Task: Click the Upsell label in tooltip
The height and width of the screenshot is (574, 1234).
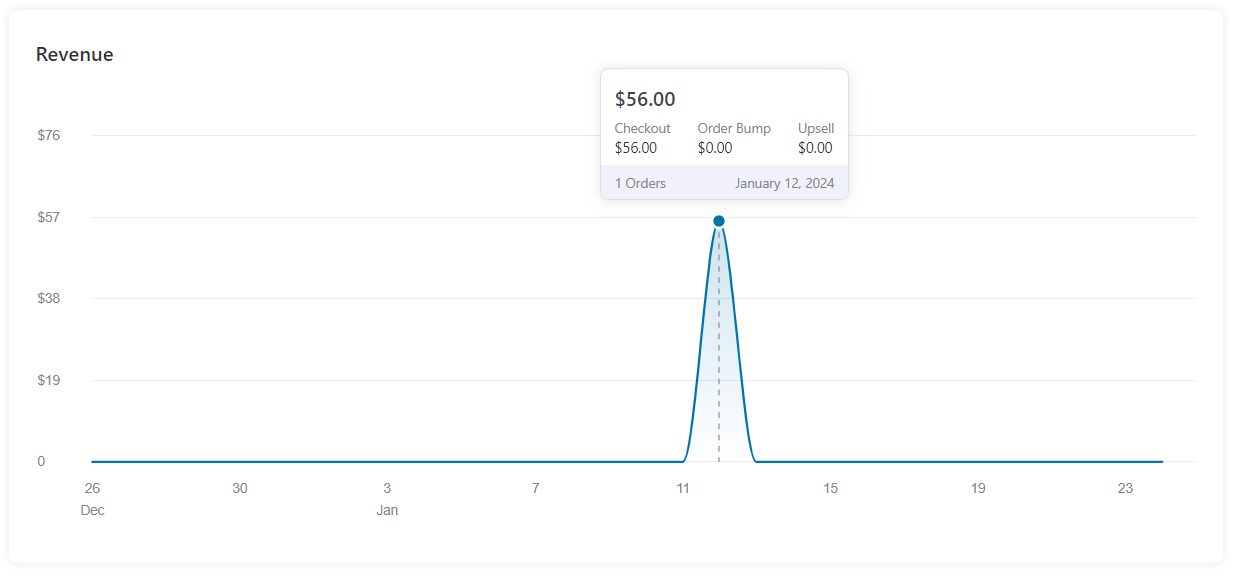Action: pyautogui.click(x=816, y=128)
